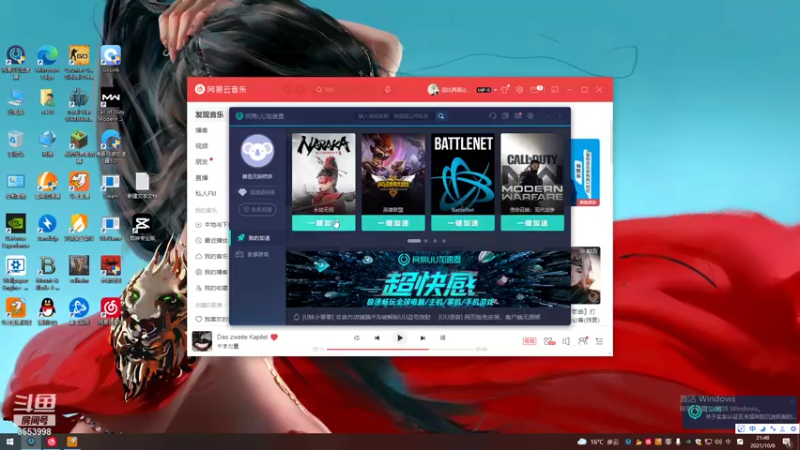The width and height of the screenshot is (800, 450).
Task: Select Discover Music (发现音乐) in NetEase sidebar
Action: coord(209,115)
